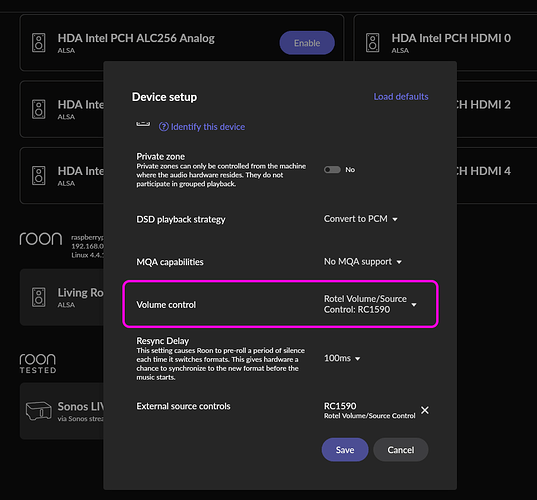Toggle the Private zone switch
The height and width of the screenshot is (500, 537).
(x=332, y=170)
